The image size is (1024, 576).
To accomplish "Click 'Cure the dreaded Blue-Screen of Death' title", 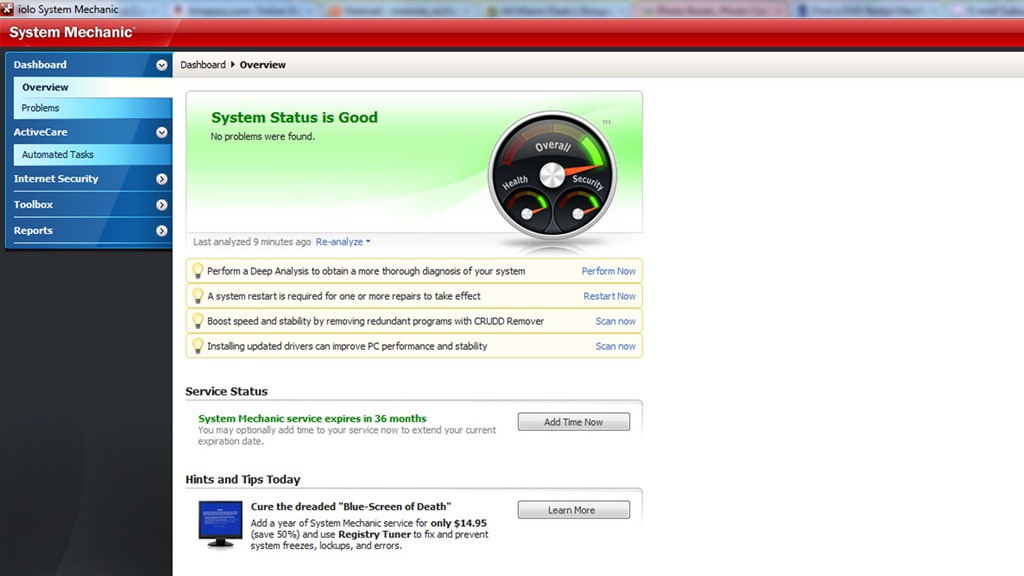I will (x=351, y=507).
